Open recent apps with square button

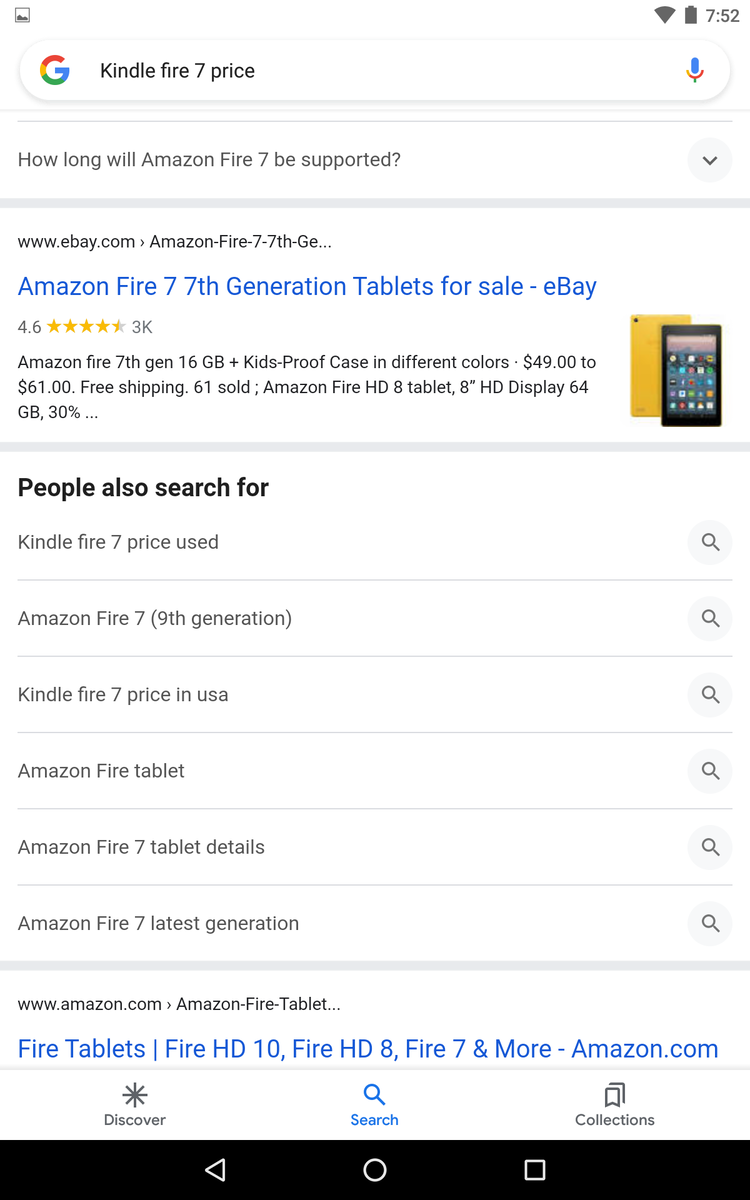coord(535,1170)
